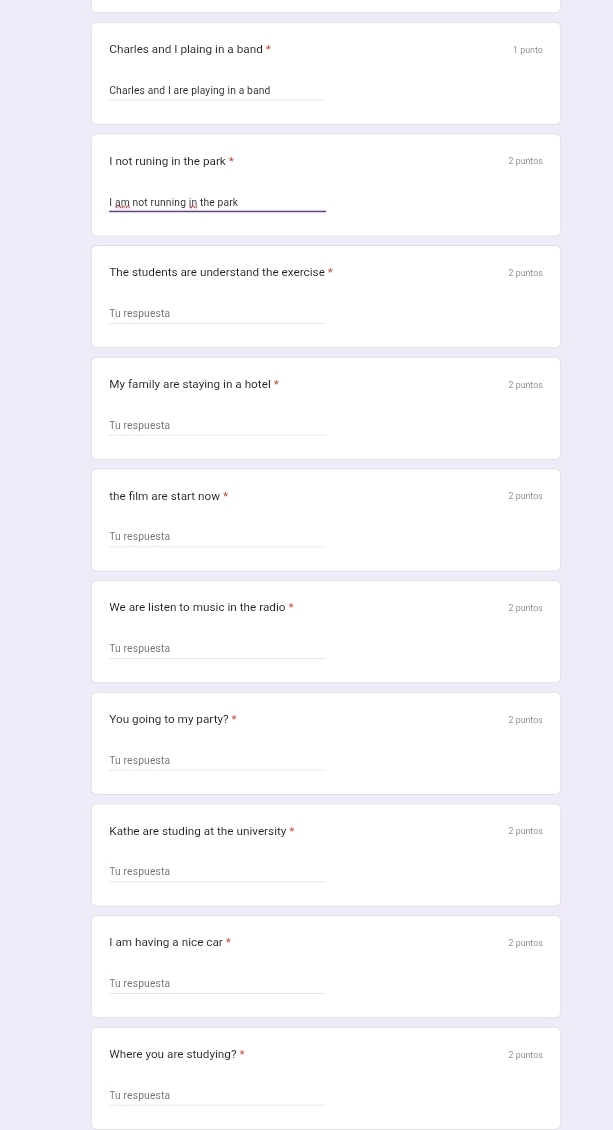The width and height of the screenshot is (613, 1130).
Task: Click the answer field for 'Where you are studying?'
Action: click(217, 1095)
